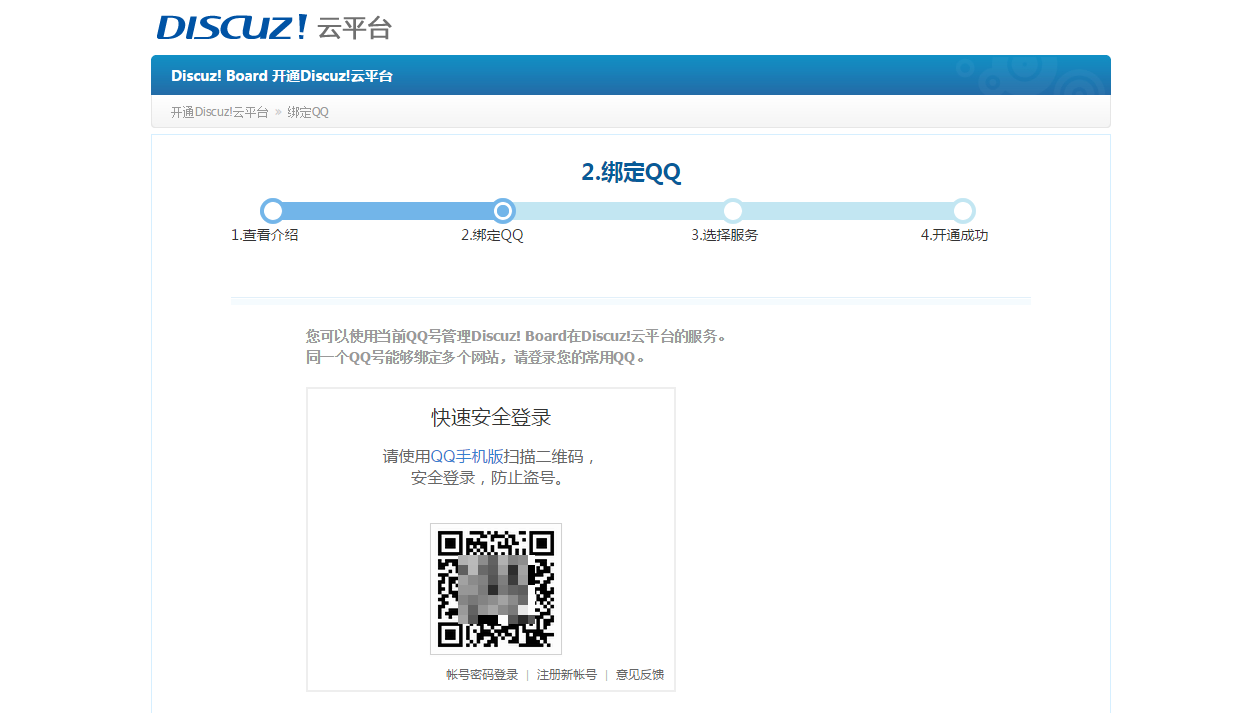This screenshot has width=1260, height=713.
Task: Click the Discuz! Board 开通Discuz!云平台 header title
Action: pos(282,76)
